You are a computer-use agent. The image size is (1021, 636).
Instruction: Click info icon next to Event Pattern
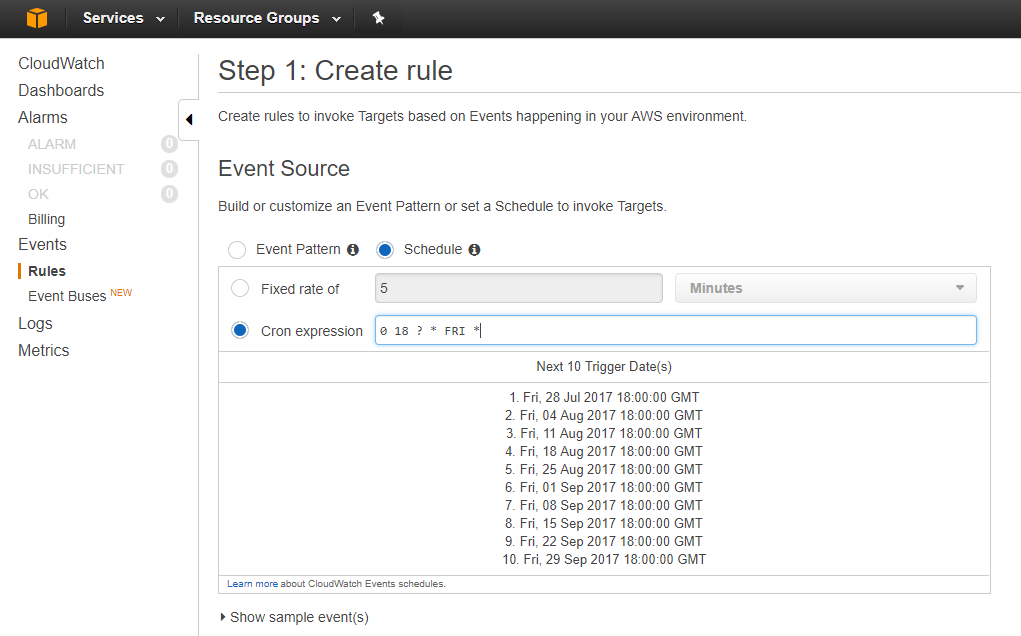click(x=353, y=250)
